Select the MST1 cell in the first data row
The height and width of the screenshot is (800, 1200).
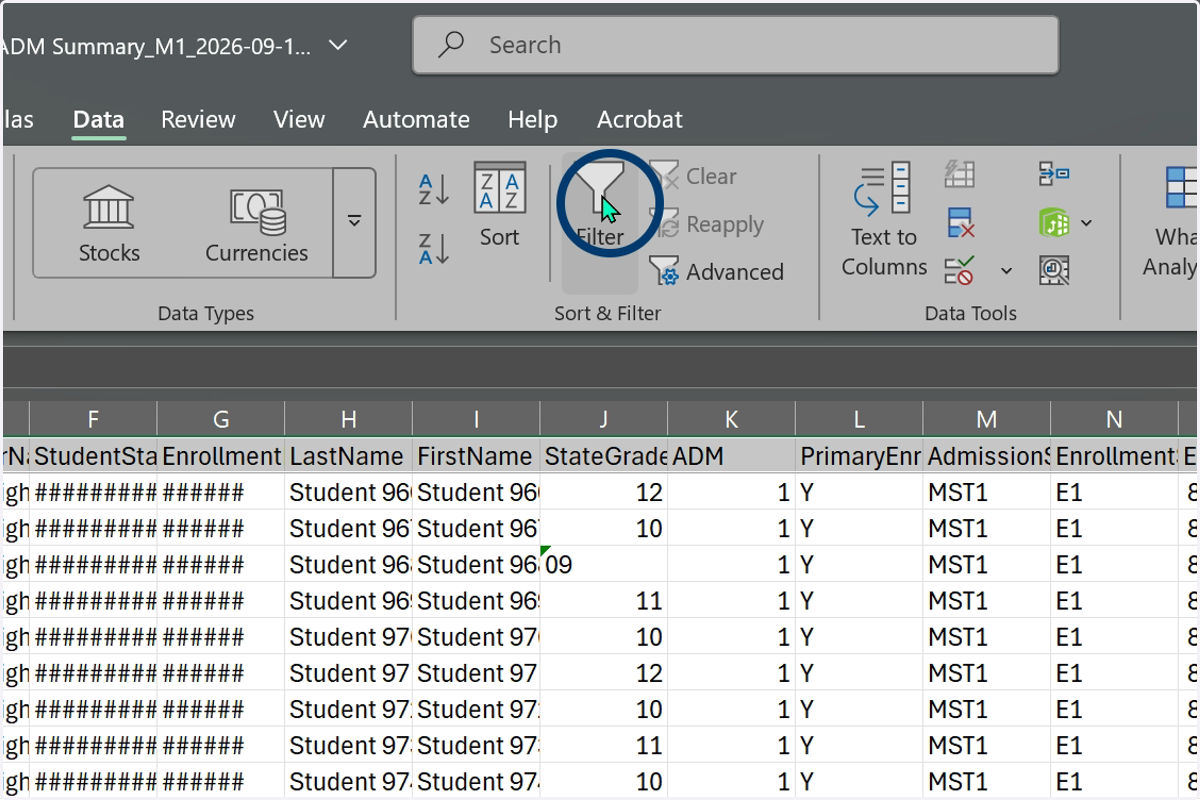987,493
